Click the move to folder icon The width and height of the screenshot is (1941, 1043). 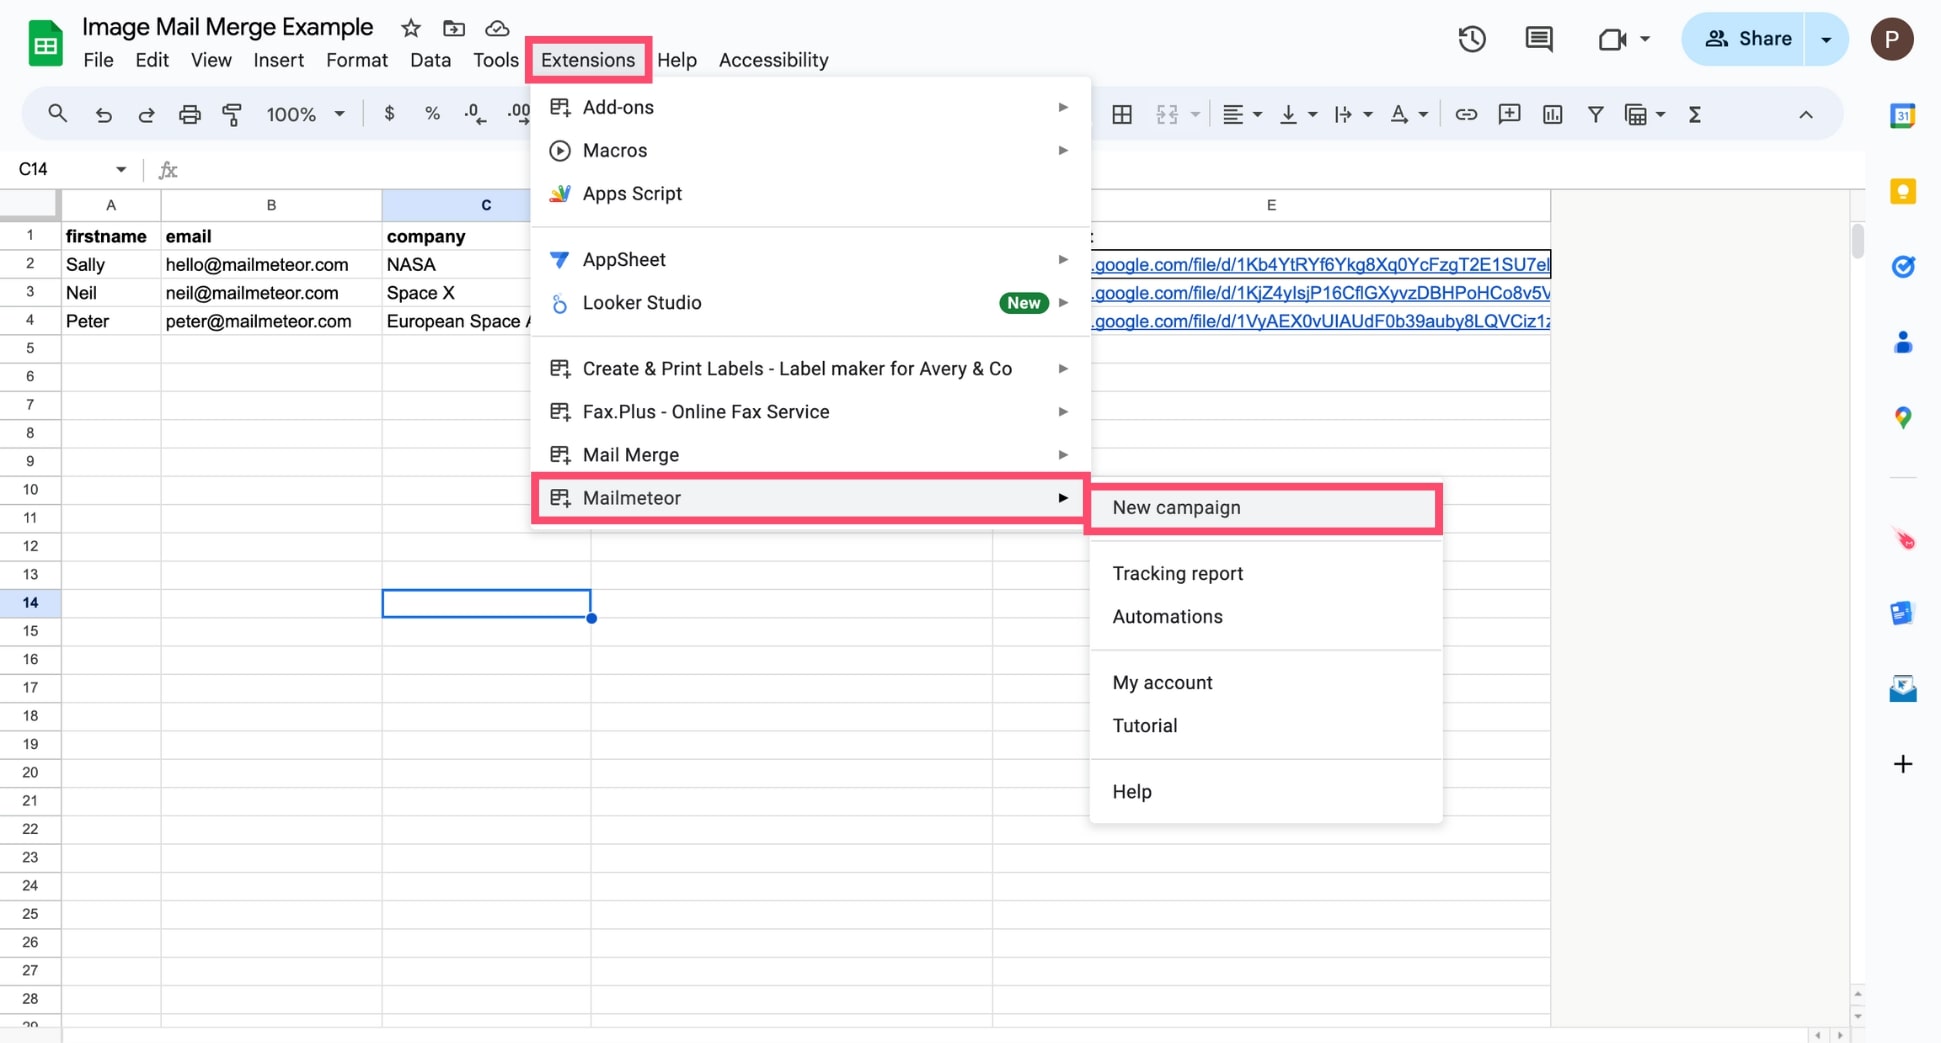coord(454,28)
